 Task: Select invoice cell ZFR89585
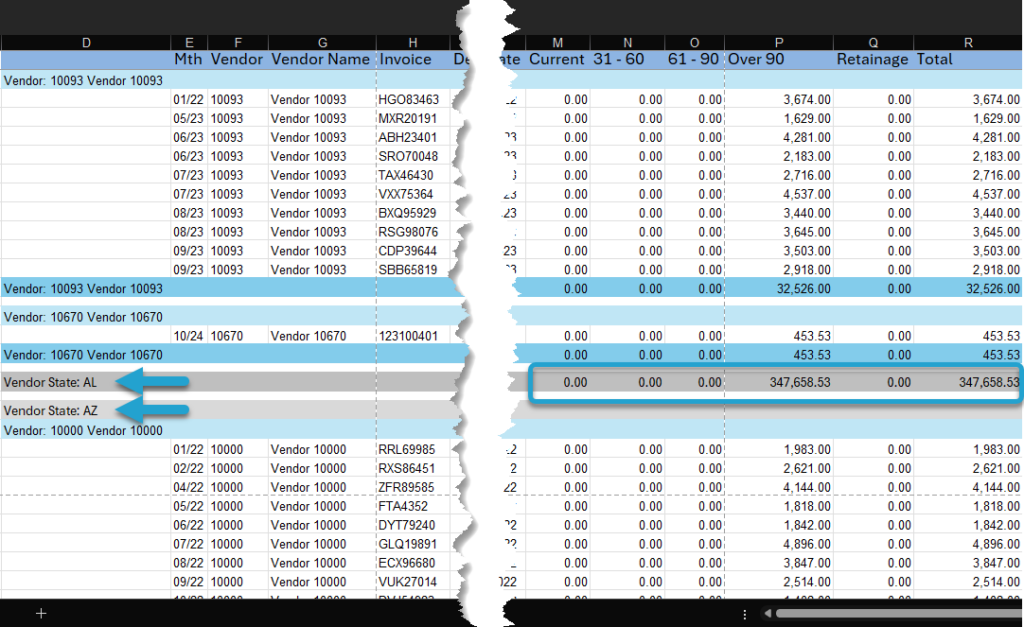[x=413, y=488]
